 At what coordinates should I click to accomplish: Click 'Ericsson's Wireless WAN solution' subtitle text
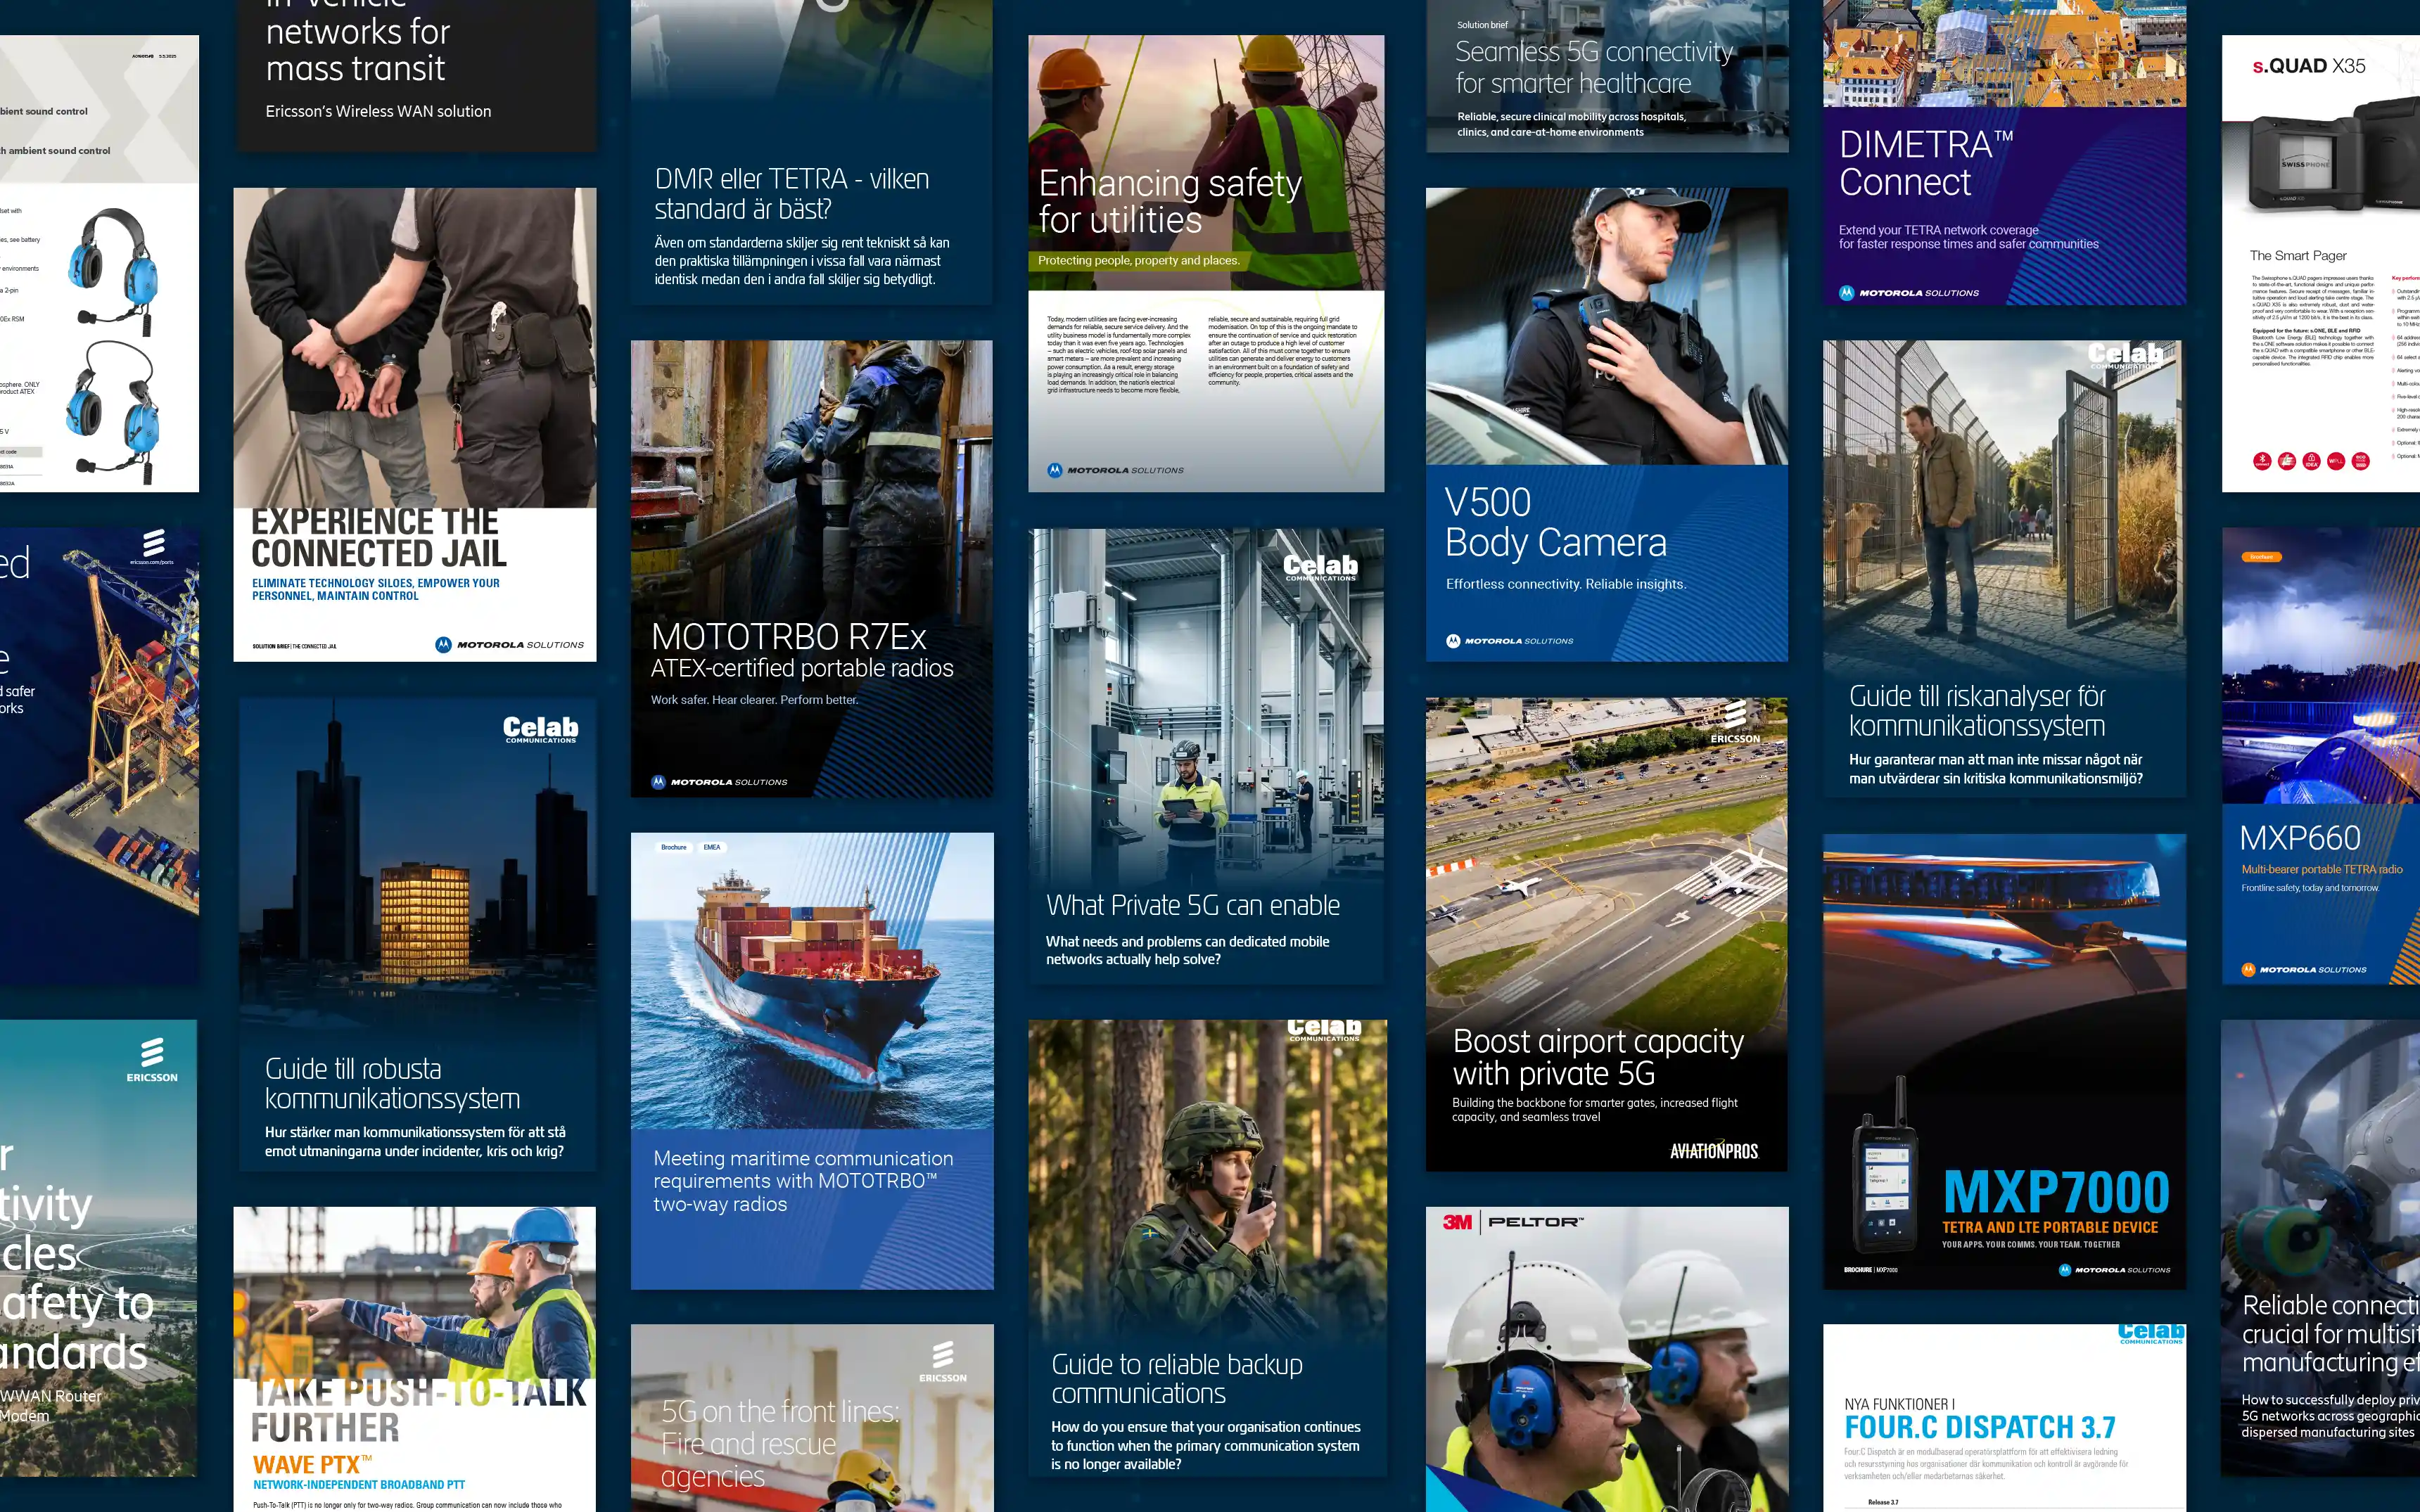coord(378,111)
